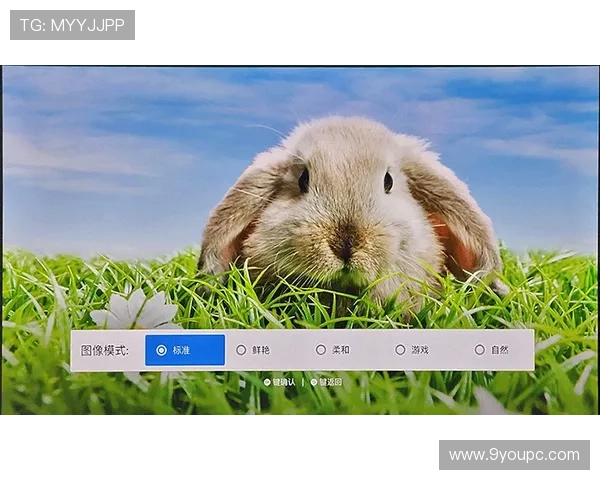Click the white flower in the grass
This screenshot has height=480, width=600.
140,310
